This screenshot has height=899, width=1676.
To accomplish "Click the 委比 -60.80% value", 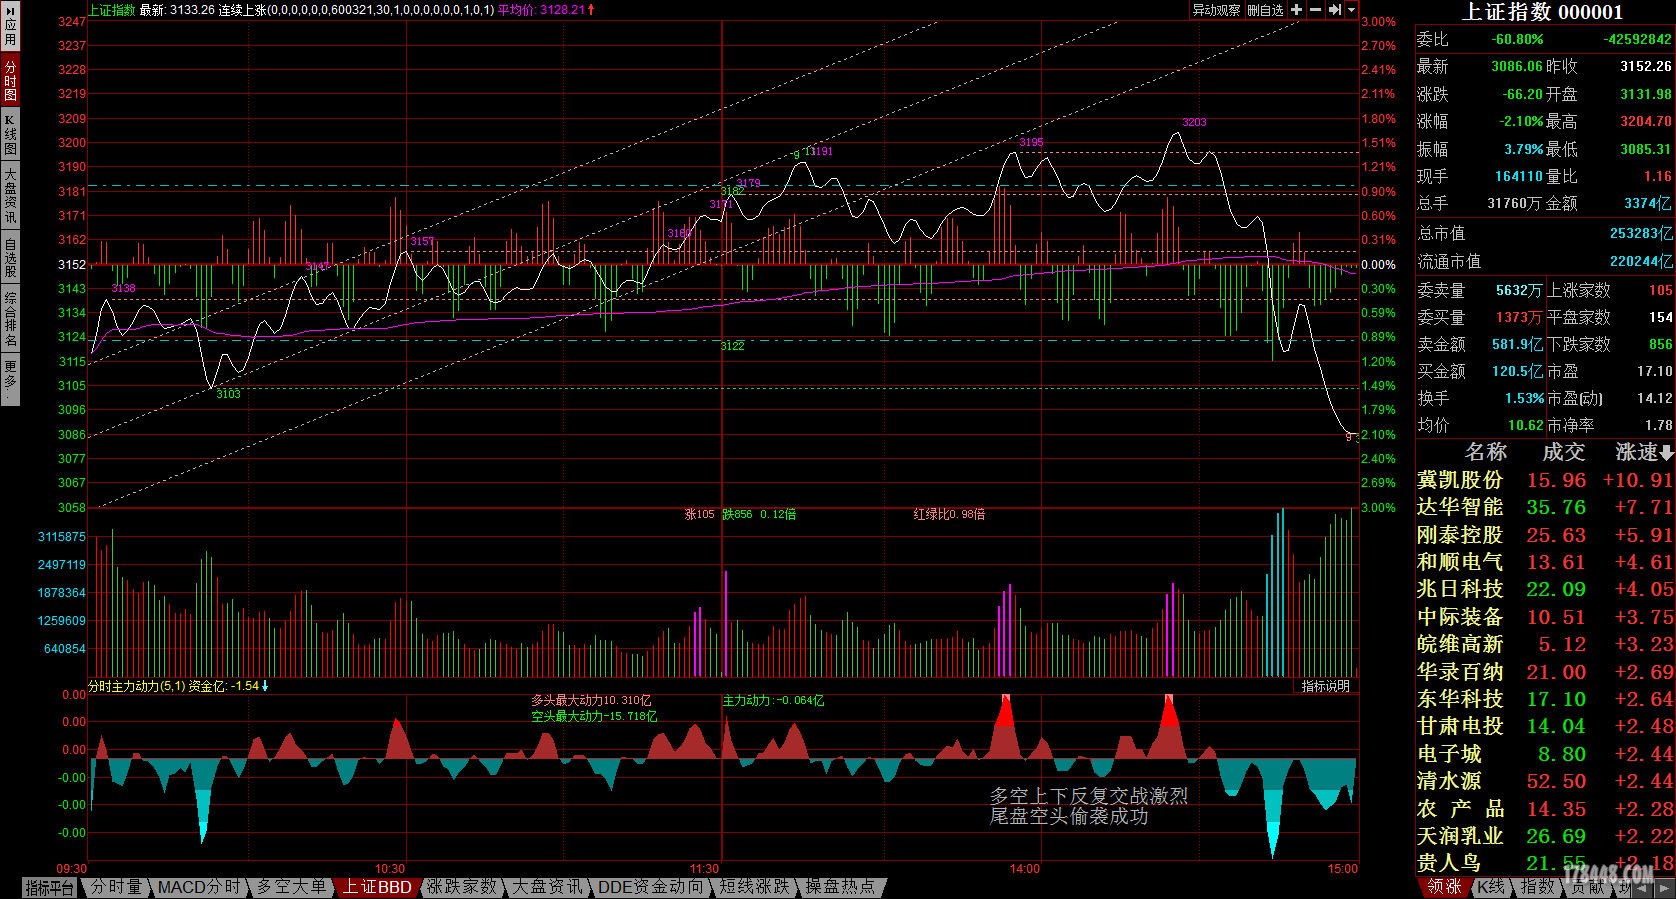I will tap(1516, 39).
